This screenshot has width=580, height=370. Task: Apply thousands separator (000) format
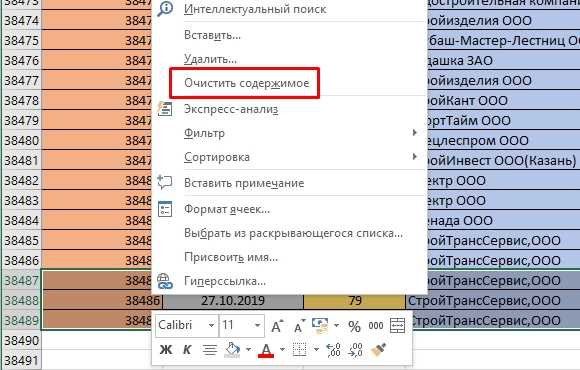(x=375, y=326)
